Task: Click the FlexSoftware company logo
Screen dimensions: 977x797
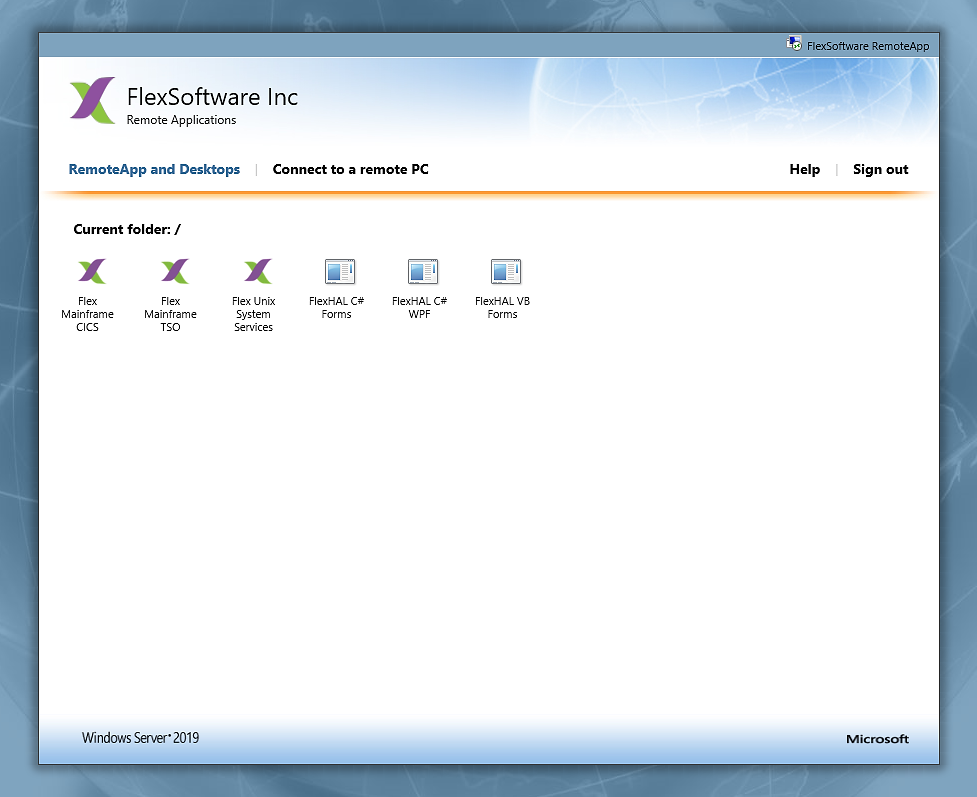Action: coord(92,101)
